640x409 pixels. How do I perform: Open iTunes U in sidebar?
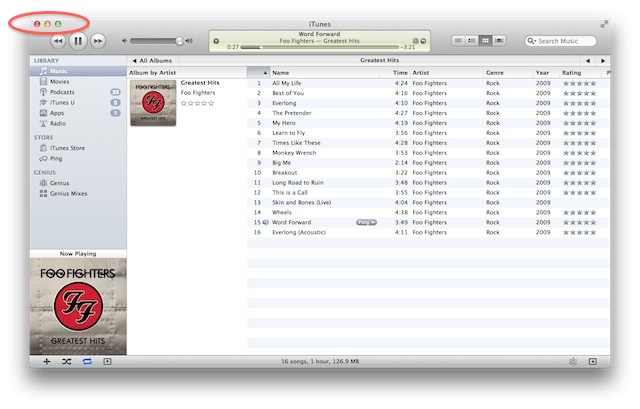point(78,102)
